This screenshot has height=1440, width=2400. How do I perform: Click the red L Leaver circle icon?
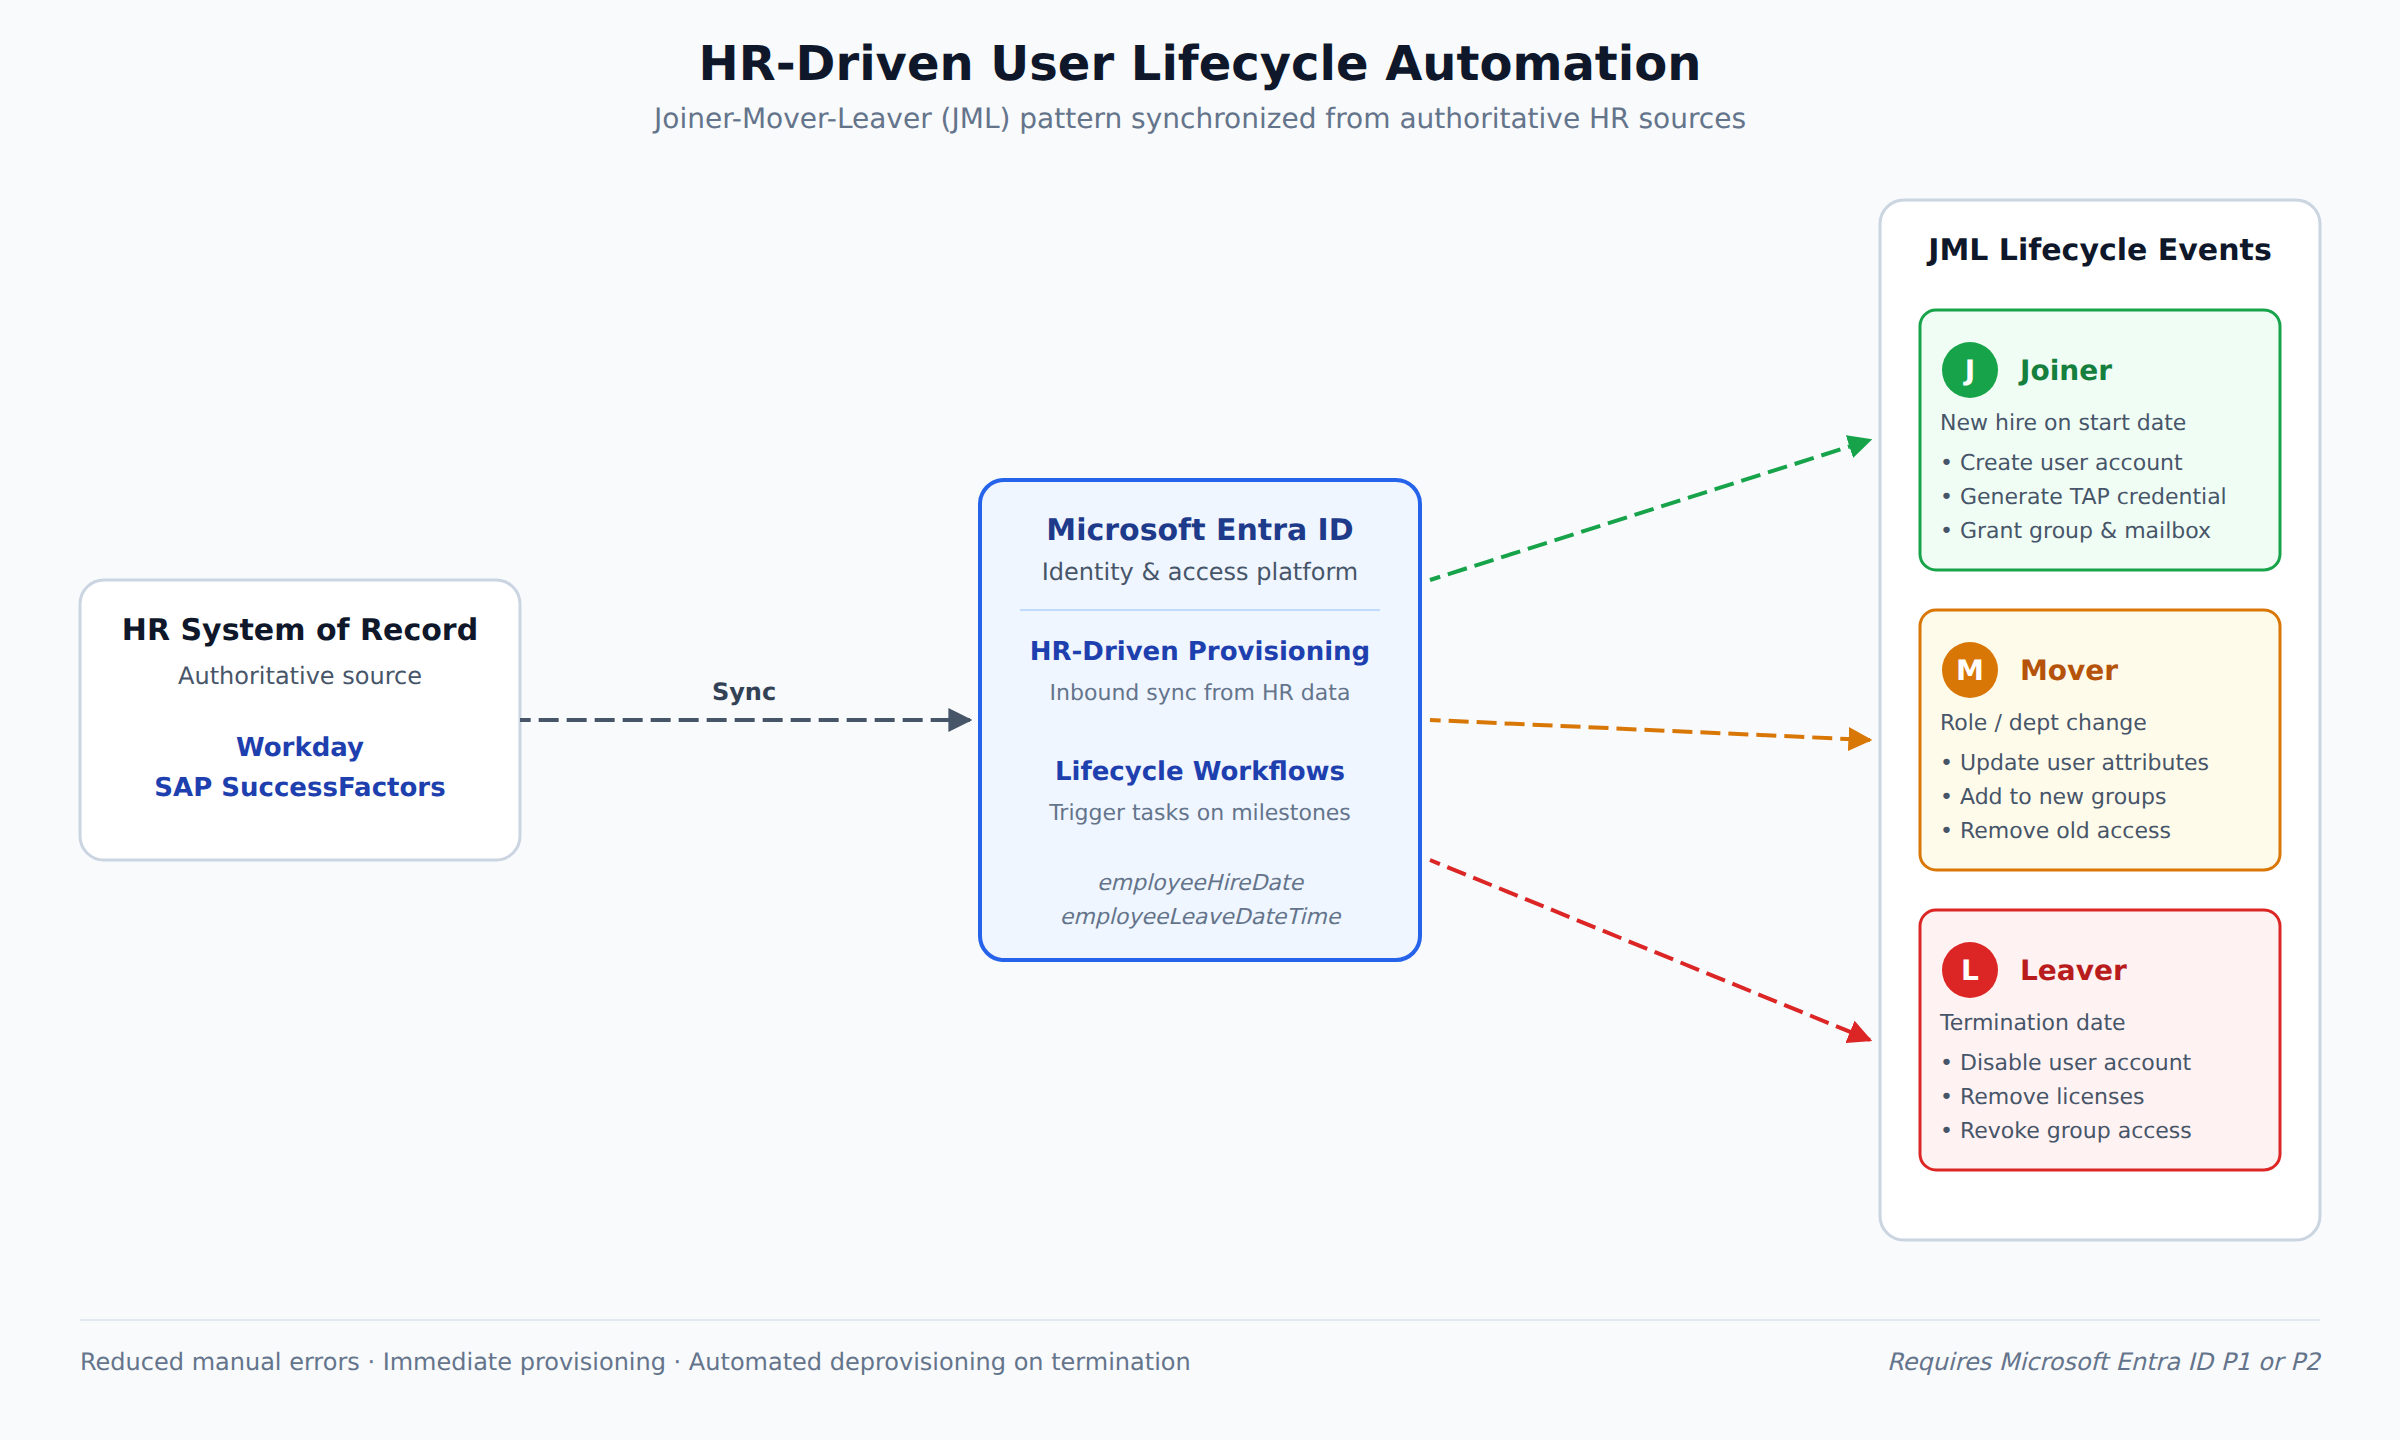click(1969, 970)
